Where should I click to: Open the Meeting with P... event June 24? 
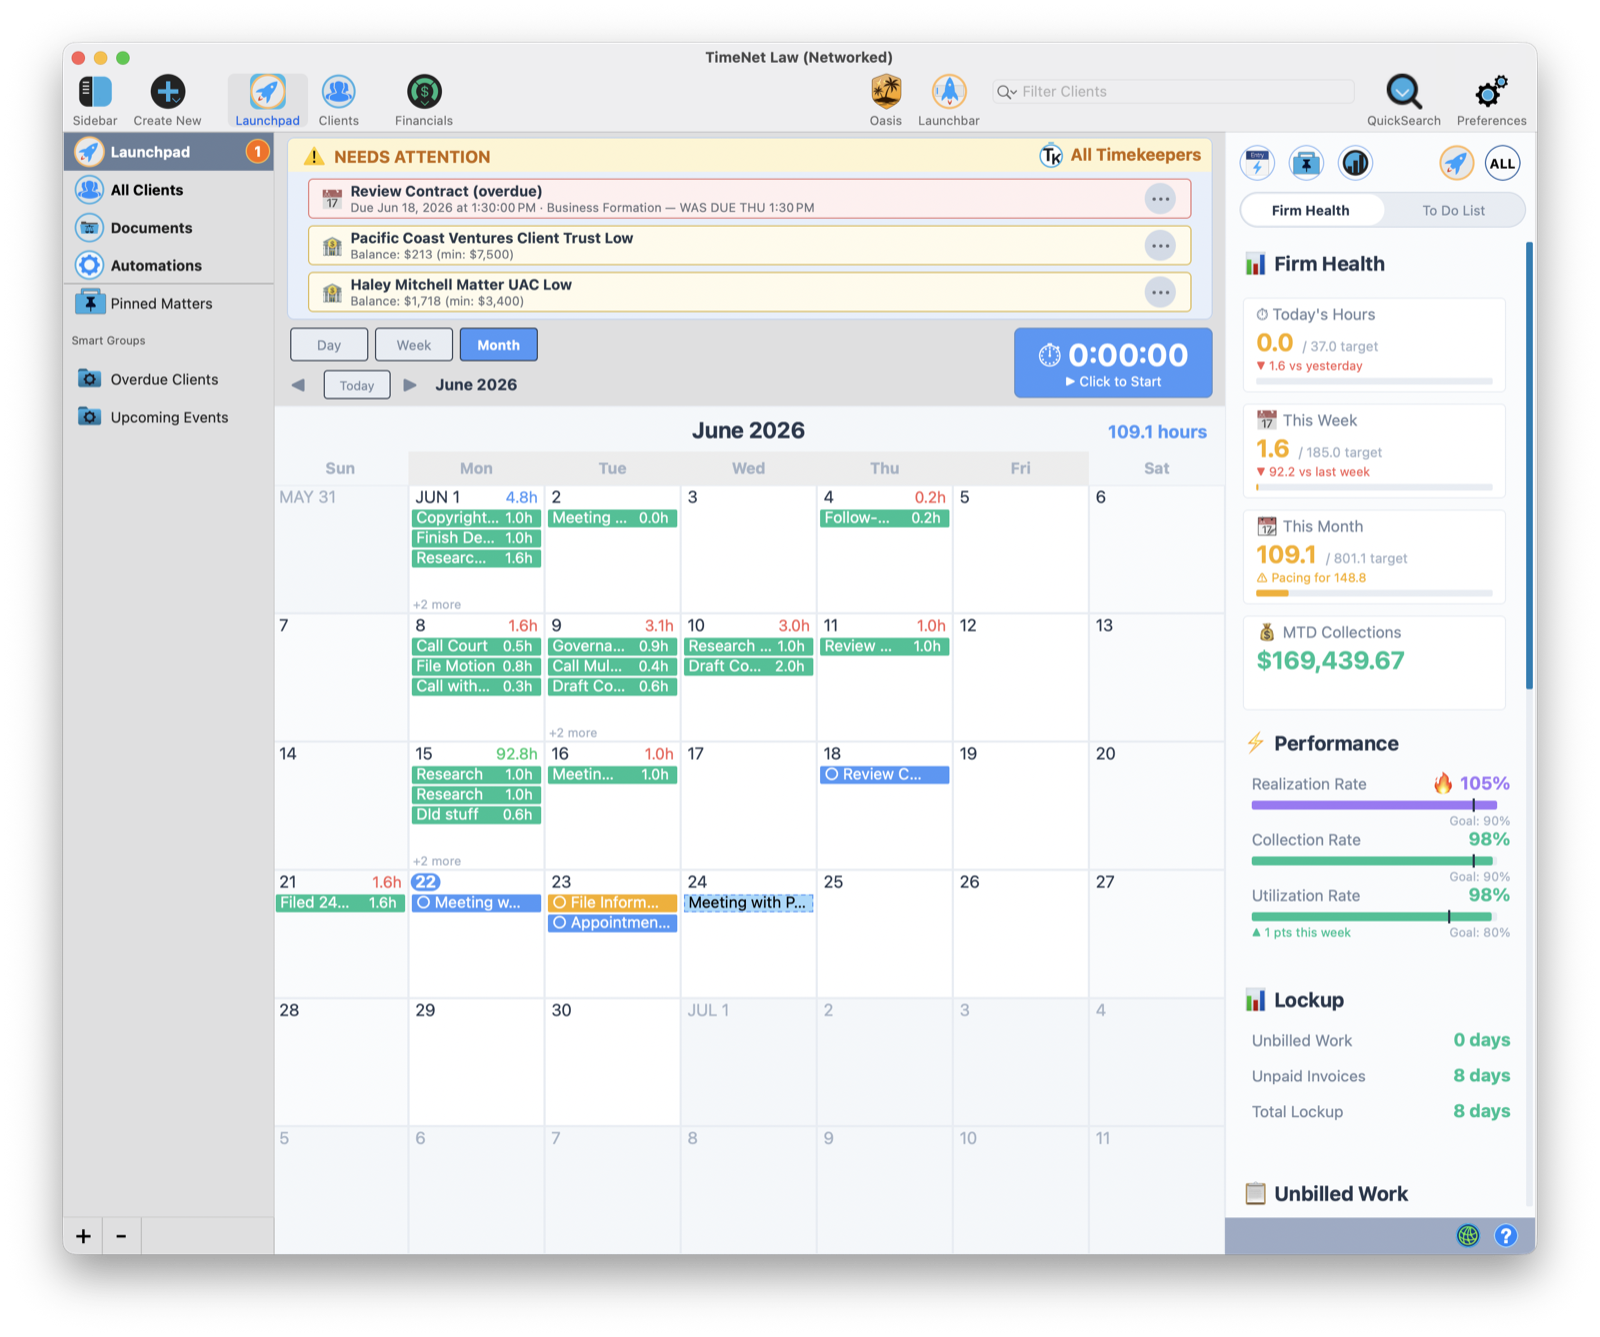pyautogui.click(x=748, y=903)
